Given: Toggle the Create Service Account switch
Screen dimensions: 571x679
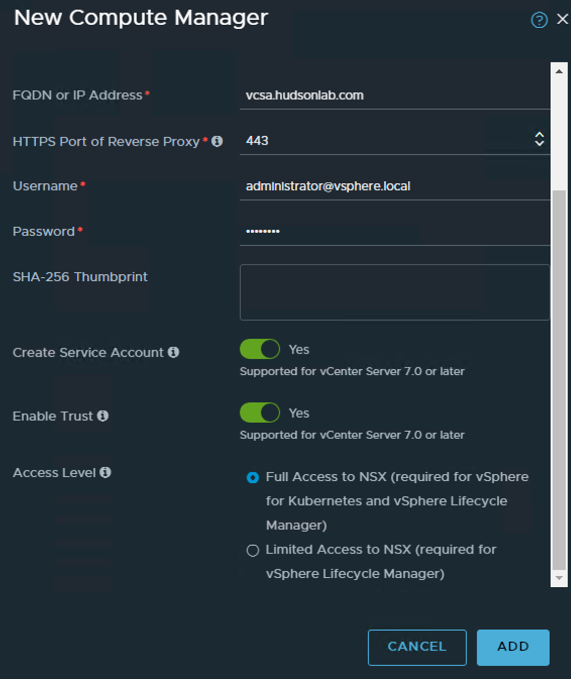Looking at the screenshot, I should click(260, 349).
